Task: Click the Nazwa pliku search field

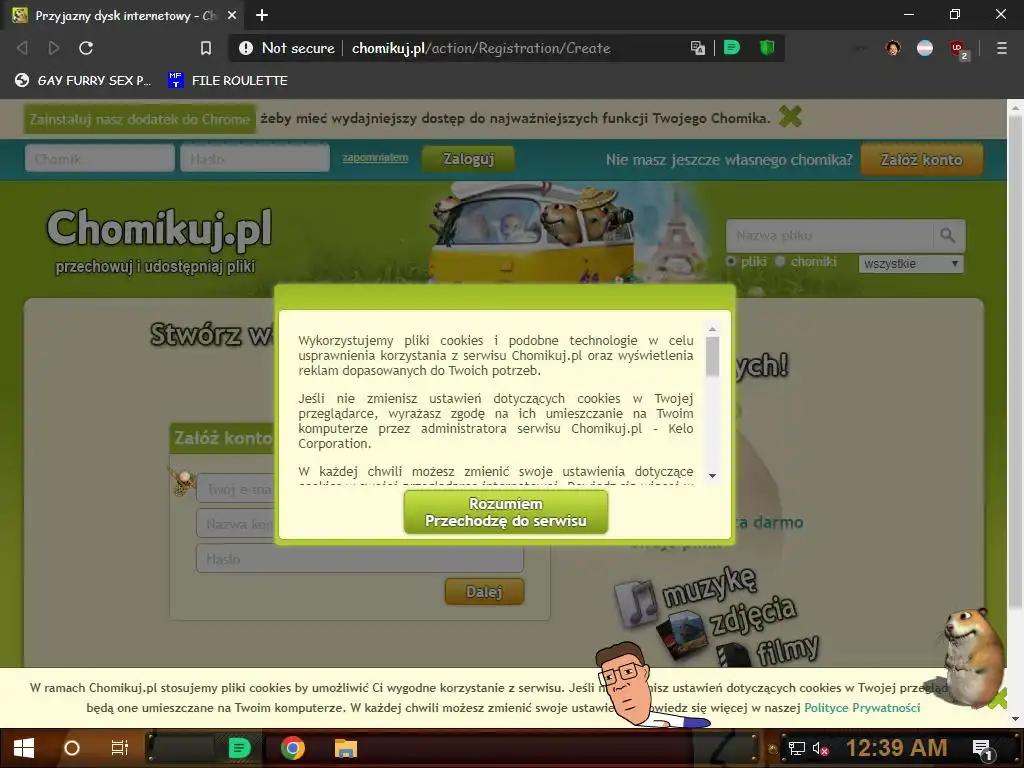Action: click(x=829, y=236)
